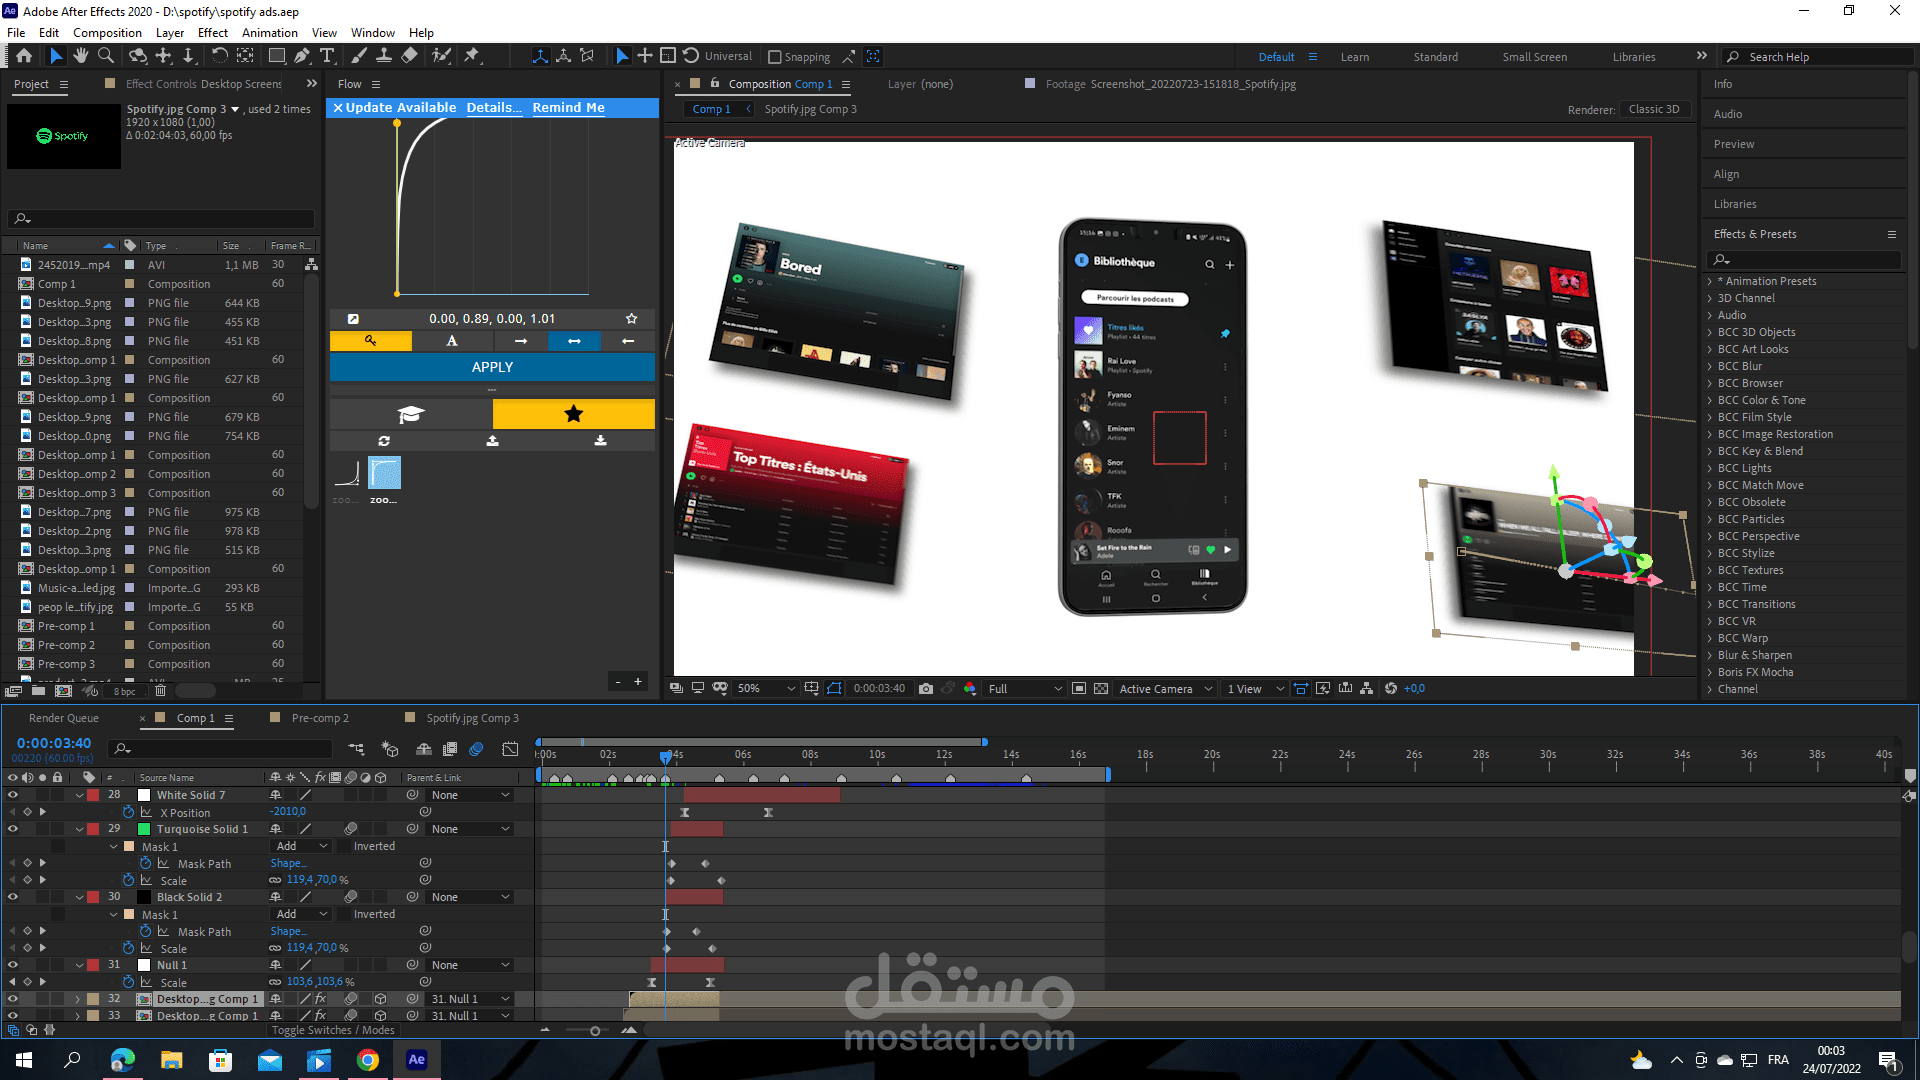
Task: Enable the Snapping checkbox
Action: click(x=775, y=57)
